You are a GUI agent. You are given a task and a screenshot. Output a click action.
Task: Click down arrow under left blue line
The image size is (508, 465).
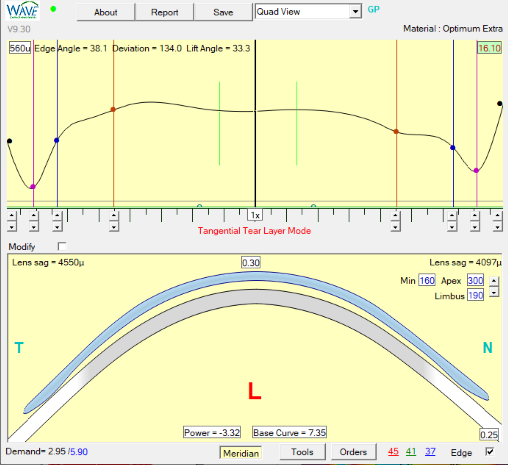click(x=57, y=227)
